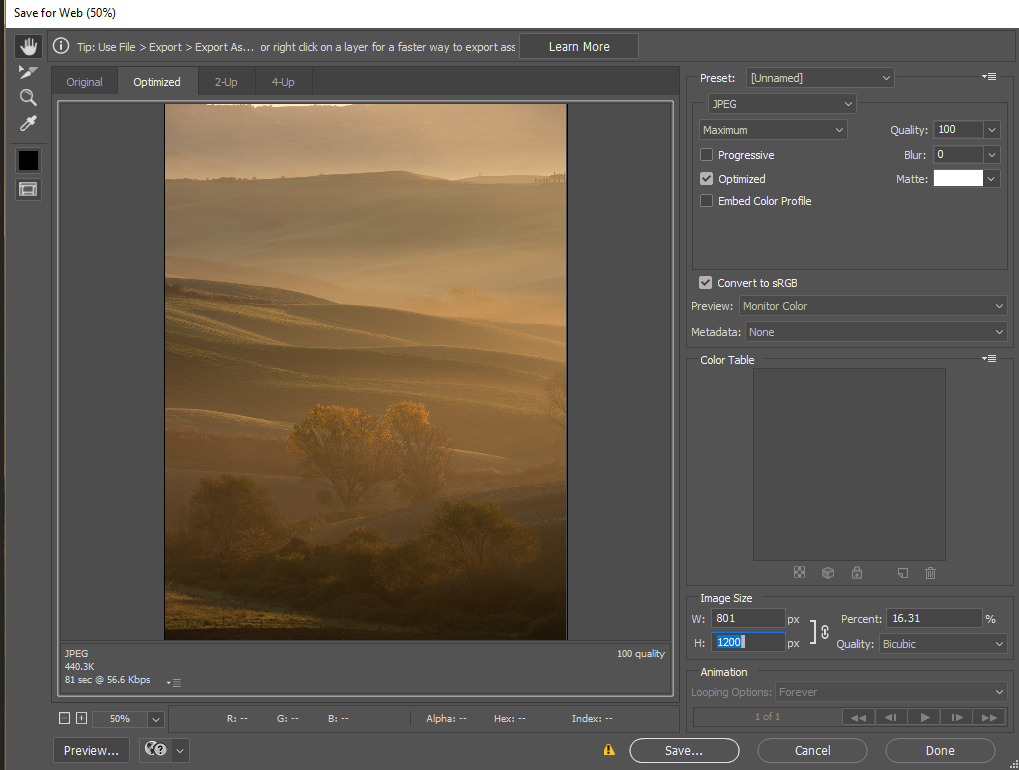Click the Width input field

(x=747, y=619)
